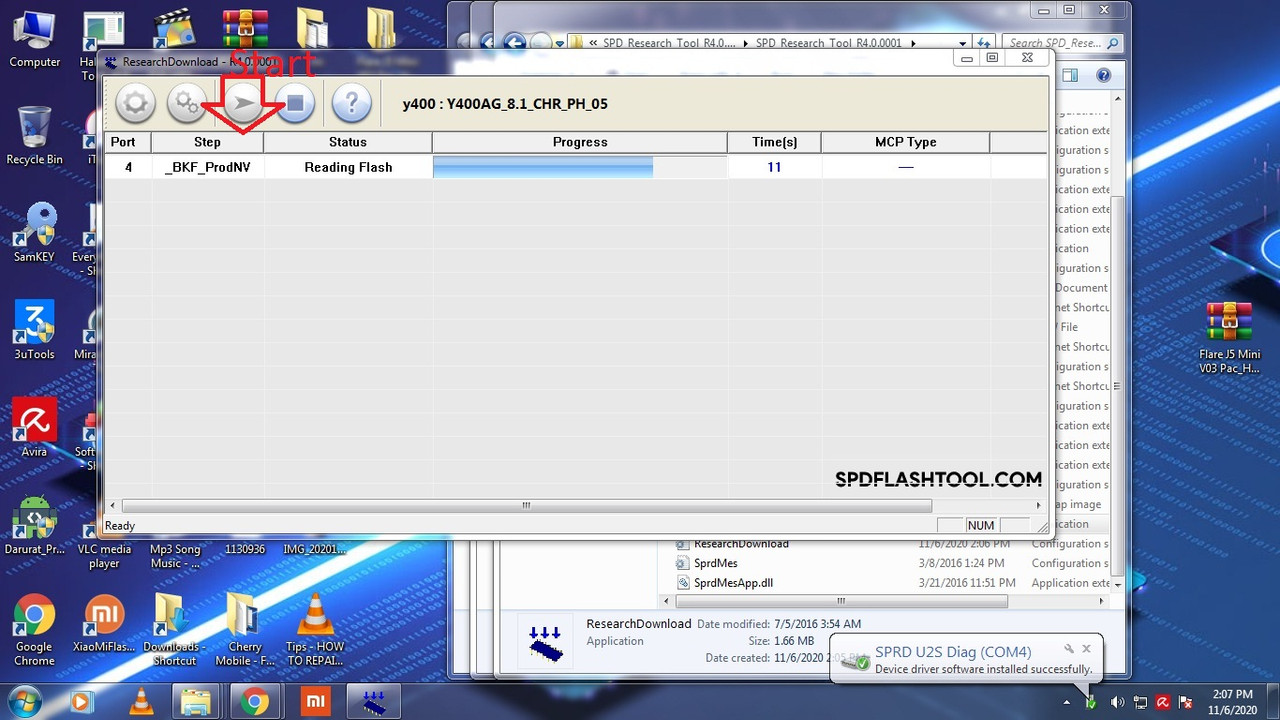Open the 1130936 desktop item
This screenshot has height=720, width=1280.
pos(245,550)
